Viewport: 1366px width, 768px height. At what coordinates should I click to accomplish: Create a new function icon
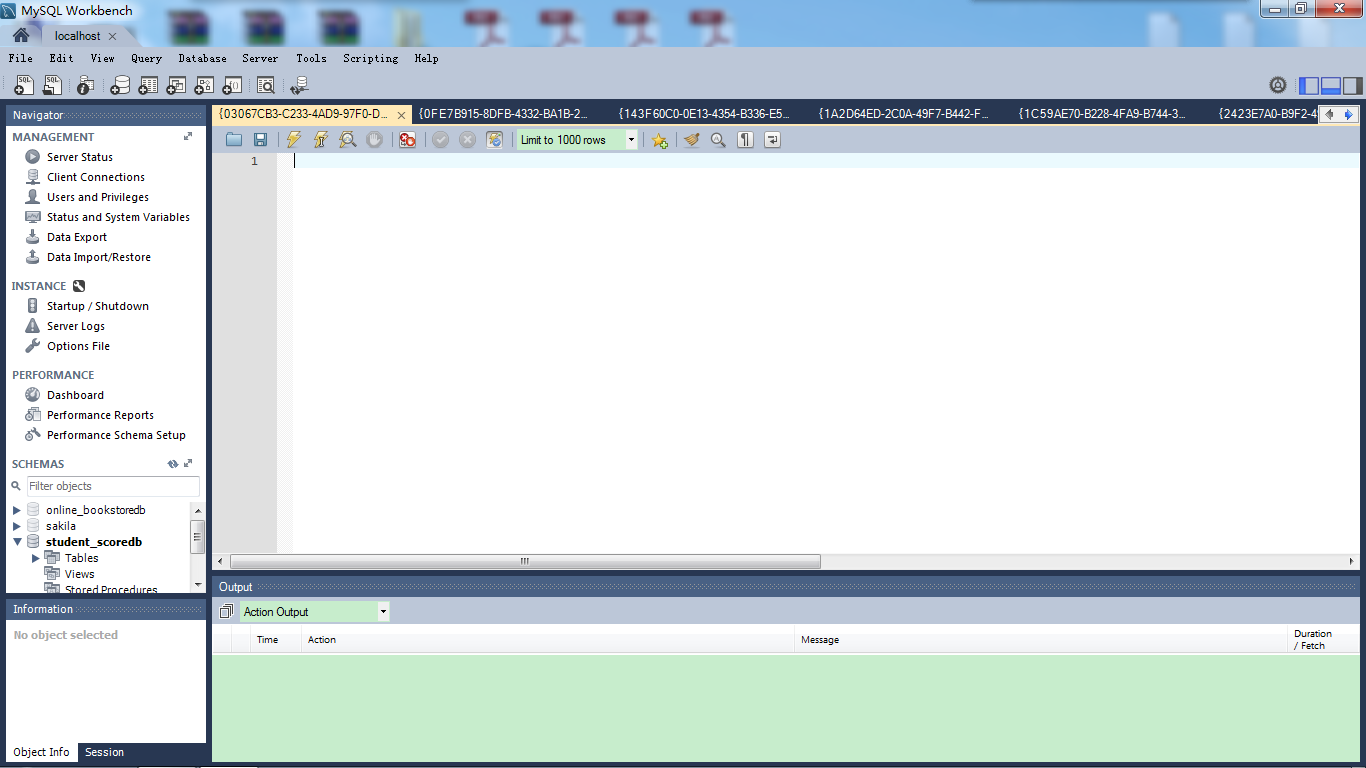[x=232, y=86]
